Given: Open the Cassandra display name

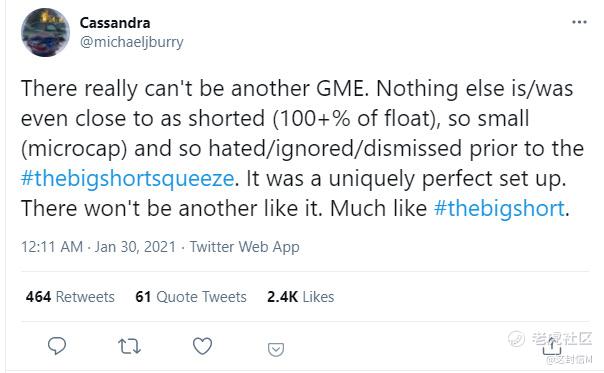Looking at the screenshot, I should pos(115,23).
